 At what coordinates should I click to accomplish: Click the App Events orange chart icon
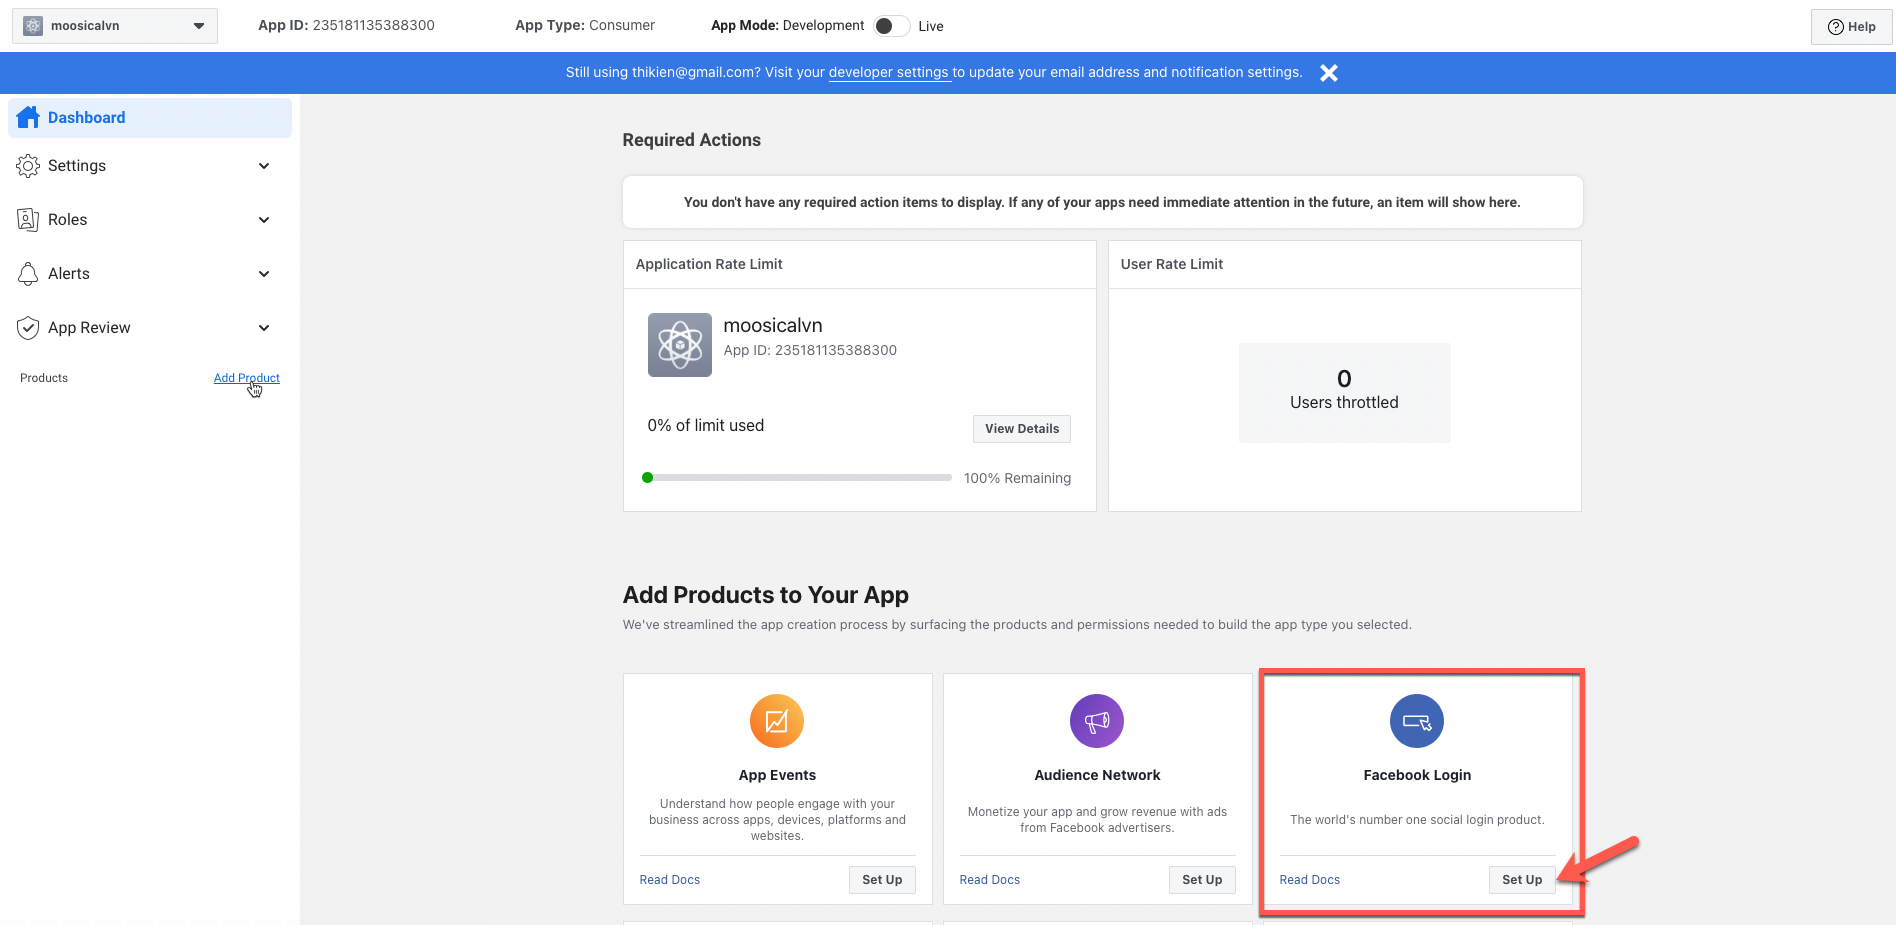click(x=777, y=721)
